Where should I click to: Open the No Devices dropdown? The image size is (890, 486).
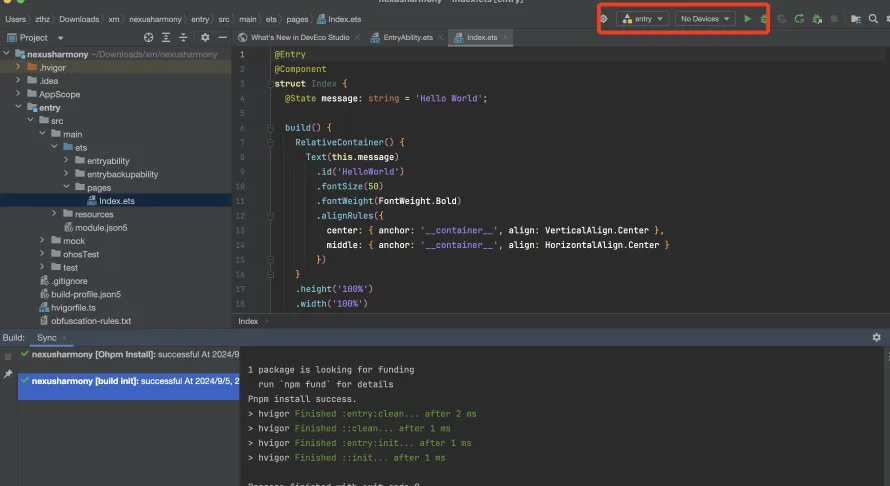pos(705,18)
